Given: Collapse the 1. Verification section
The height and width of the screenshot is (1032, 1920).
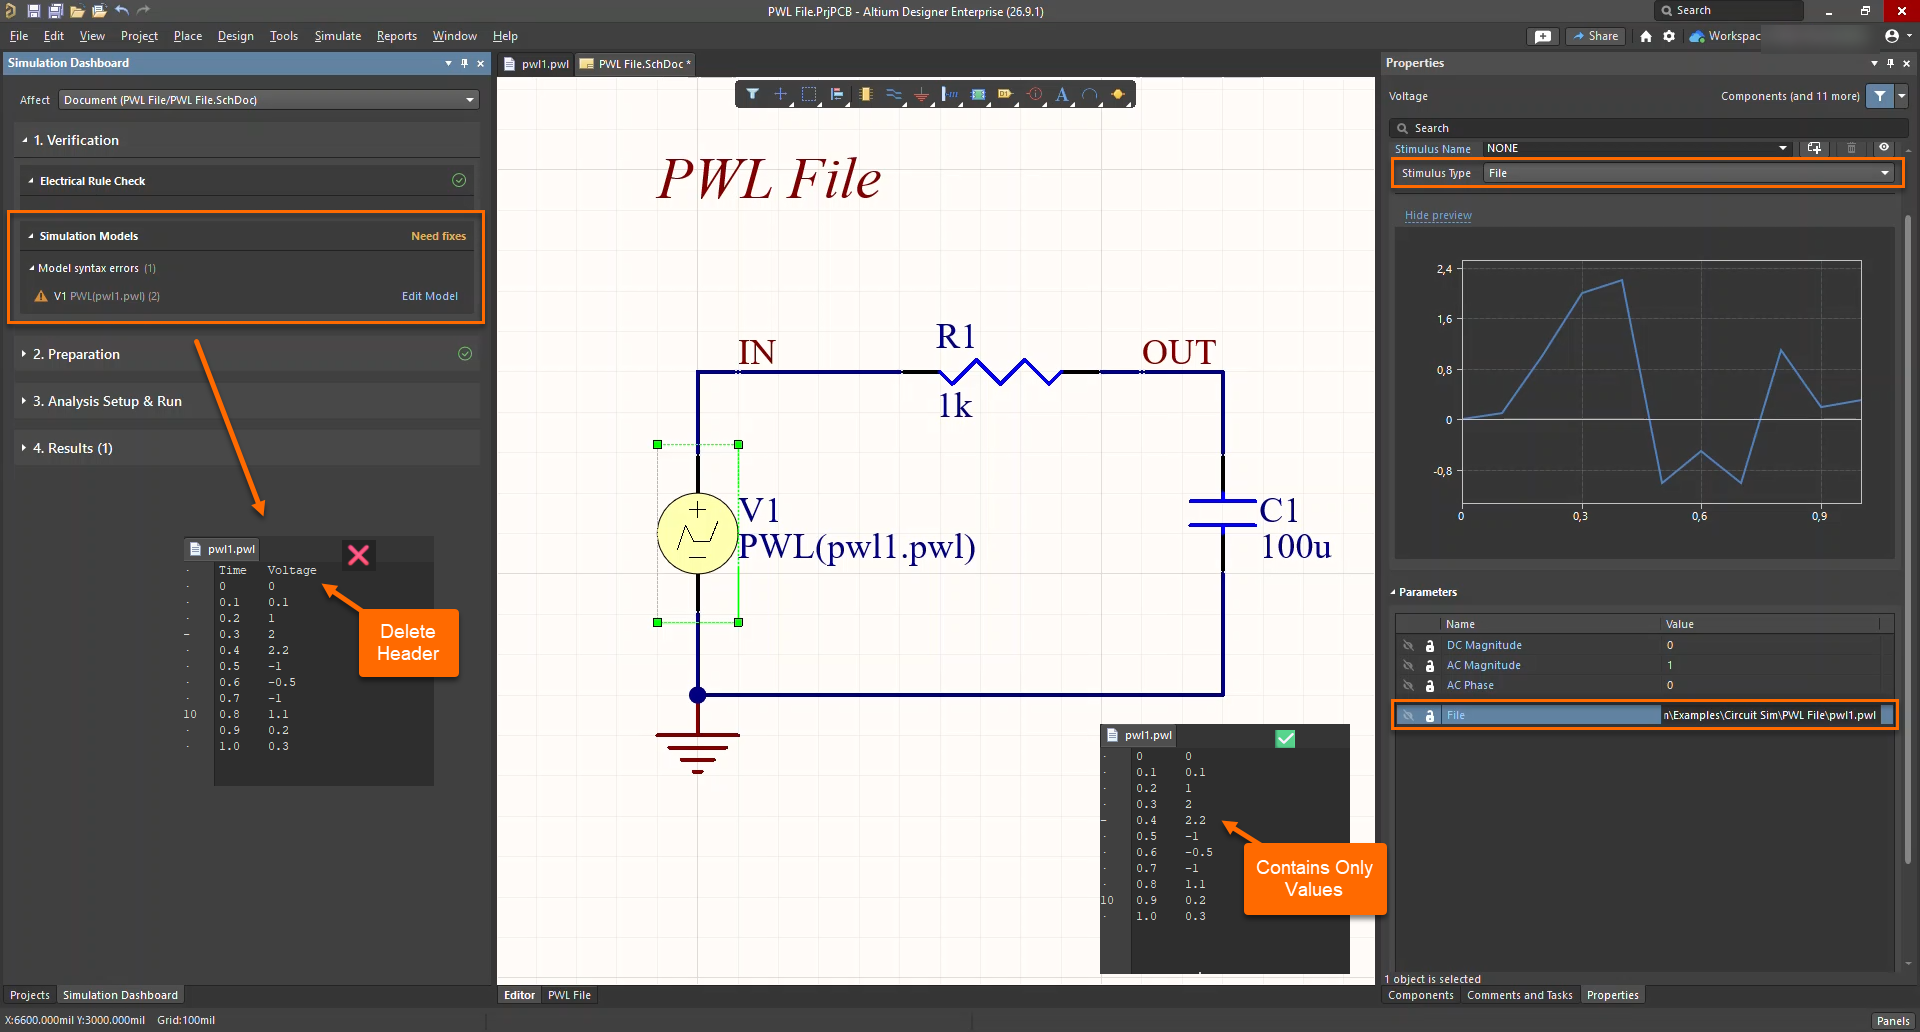Looking at the screenshot, I should tap(25, 140).
